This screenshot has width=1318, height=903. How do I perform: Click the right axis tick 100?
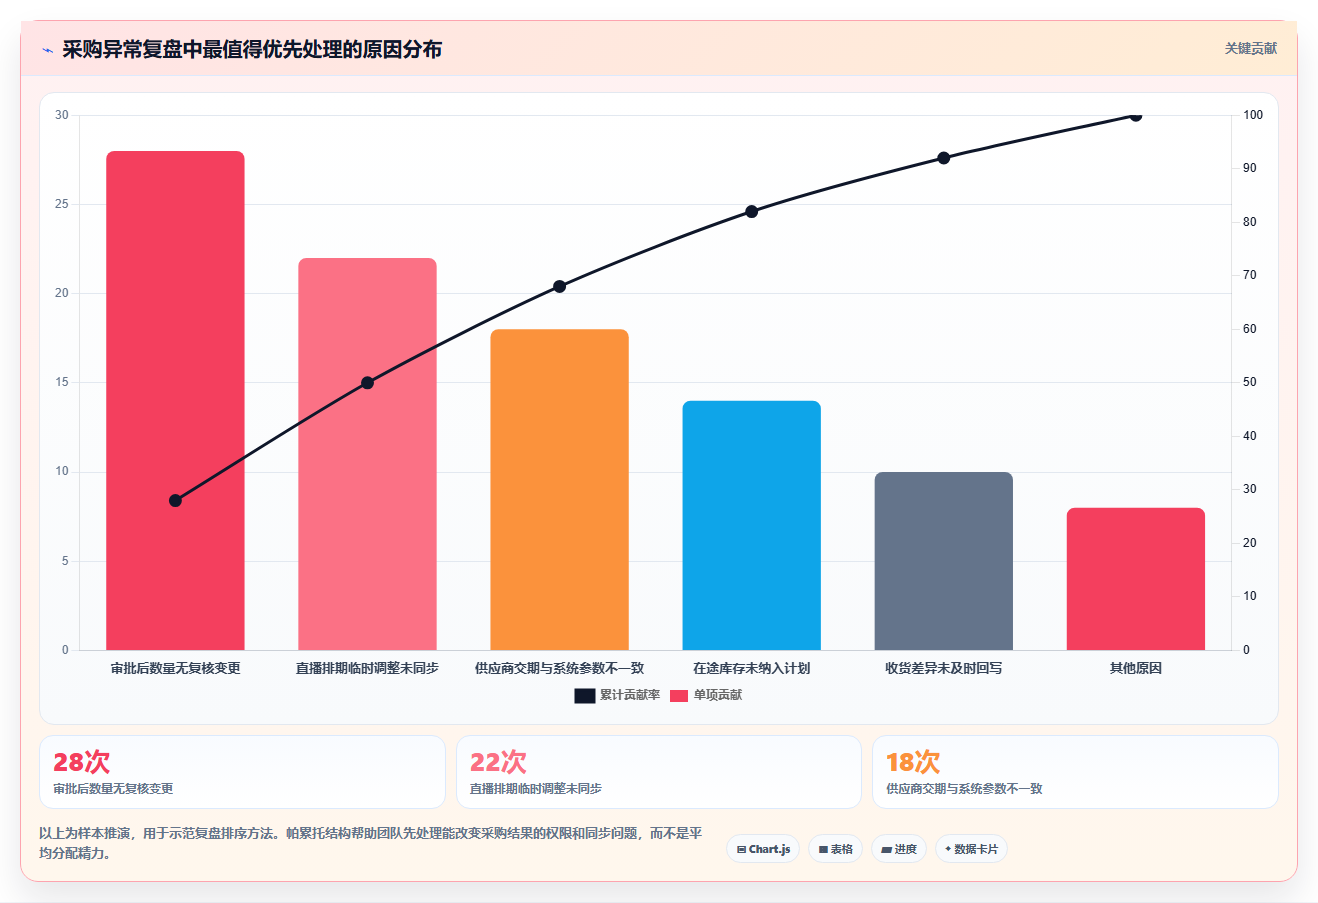[1253, 115]
